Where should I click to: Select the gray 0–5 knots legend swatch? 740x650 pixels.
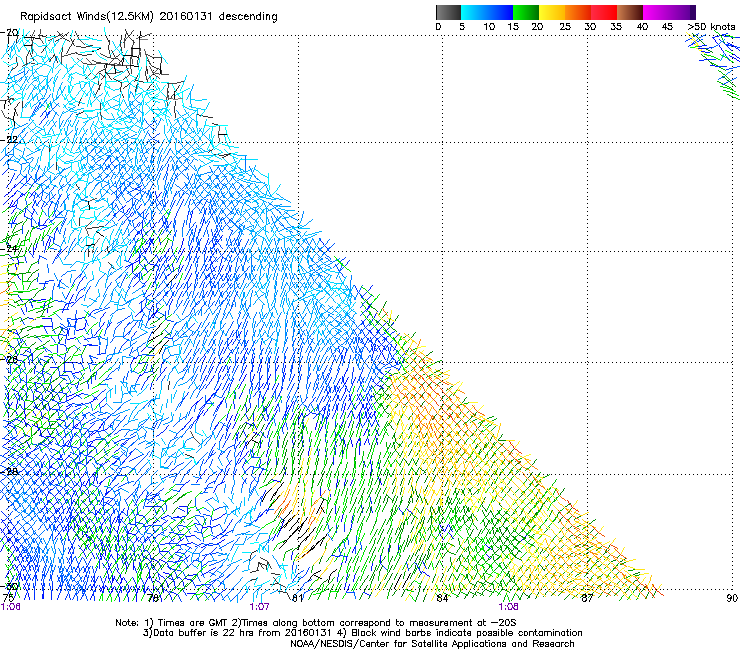pyautogui.click(x=448, y=12)
